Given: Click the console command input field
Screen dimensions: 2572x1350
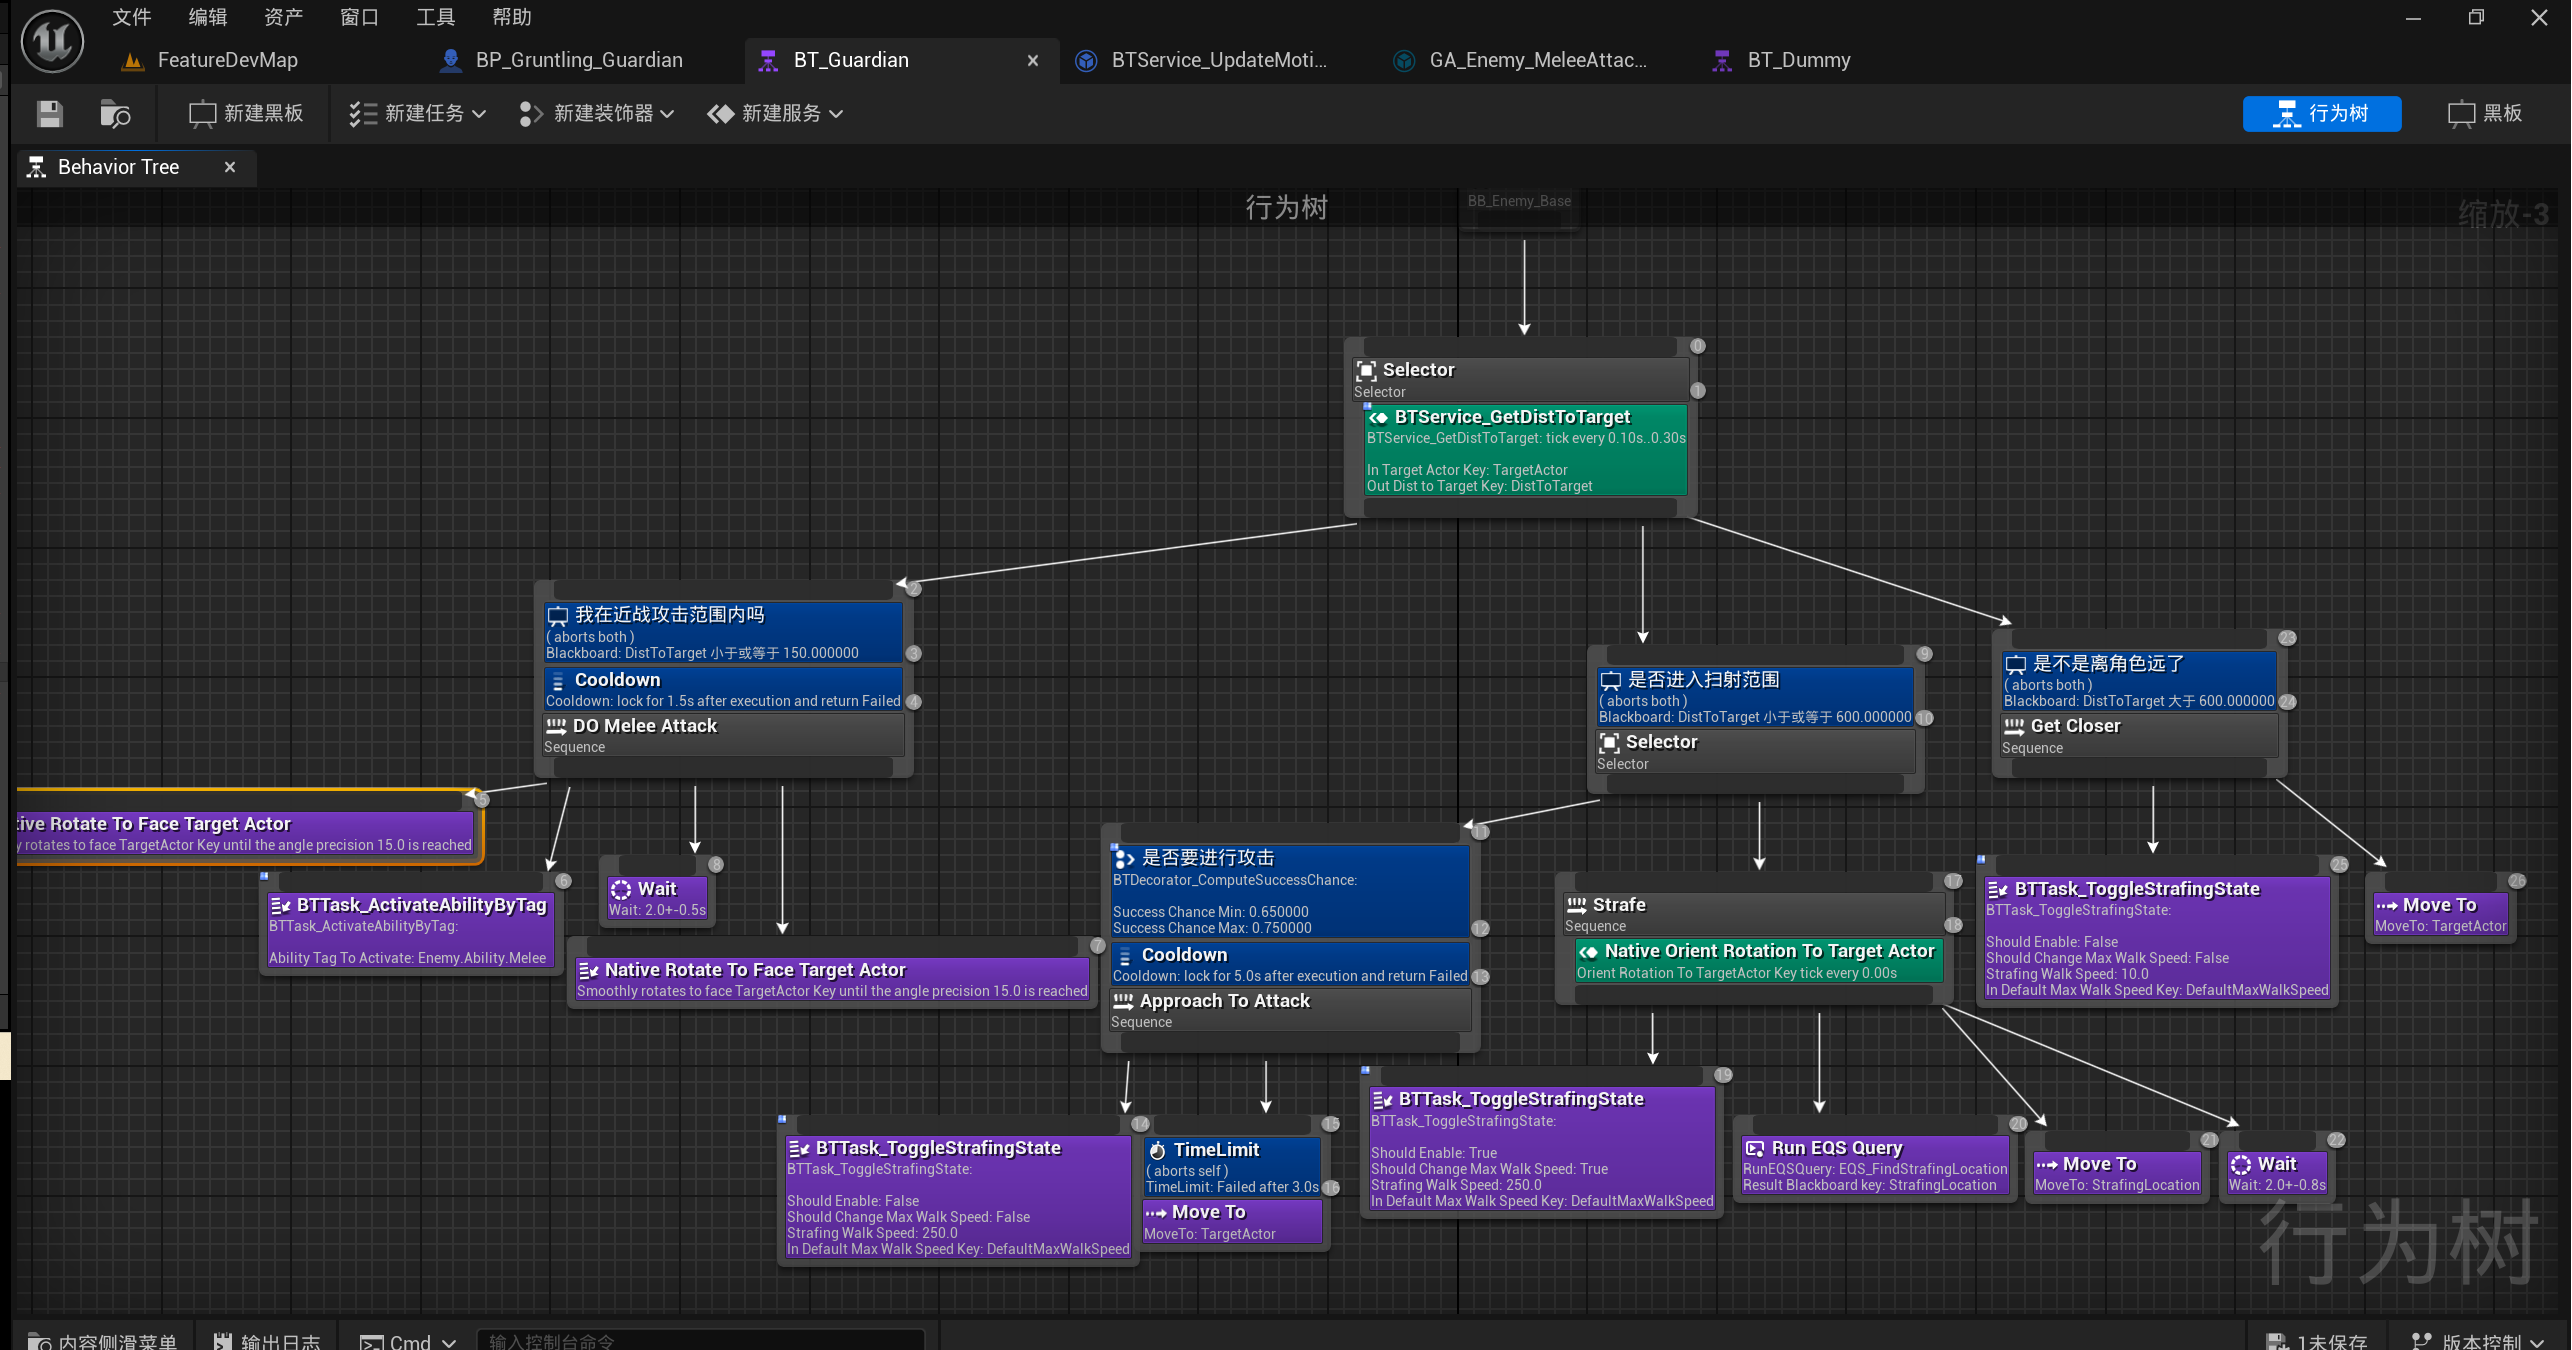Looking at the screenshot, I should tap(700, 1340).
